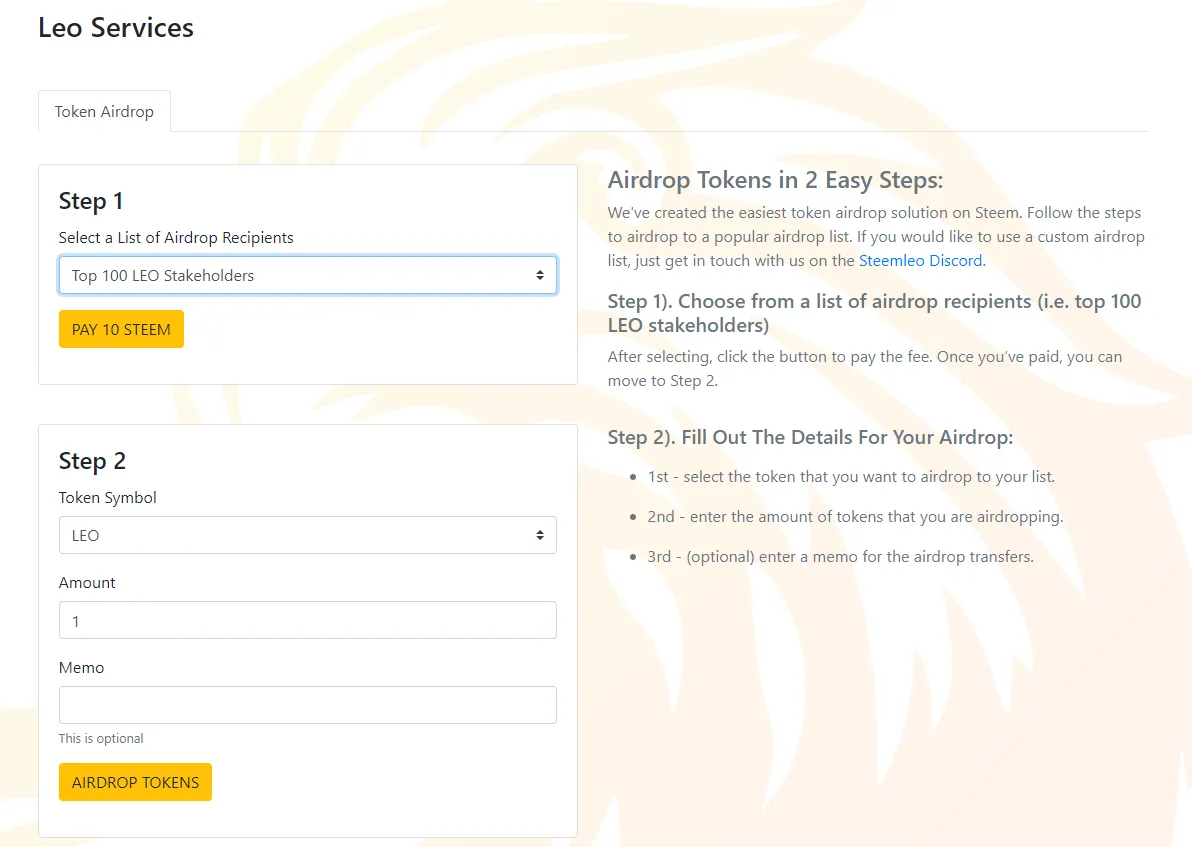Click the PAY 10 STEEM button

tap(122, 329)
